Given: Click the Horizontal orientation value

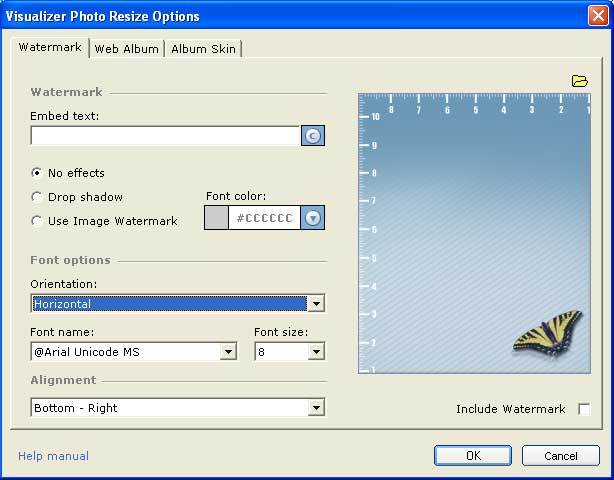Looking at the screenshot, I should [x=170, y=304].
